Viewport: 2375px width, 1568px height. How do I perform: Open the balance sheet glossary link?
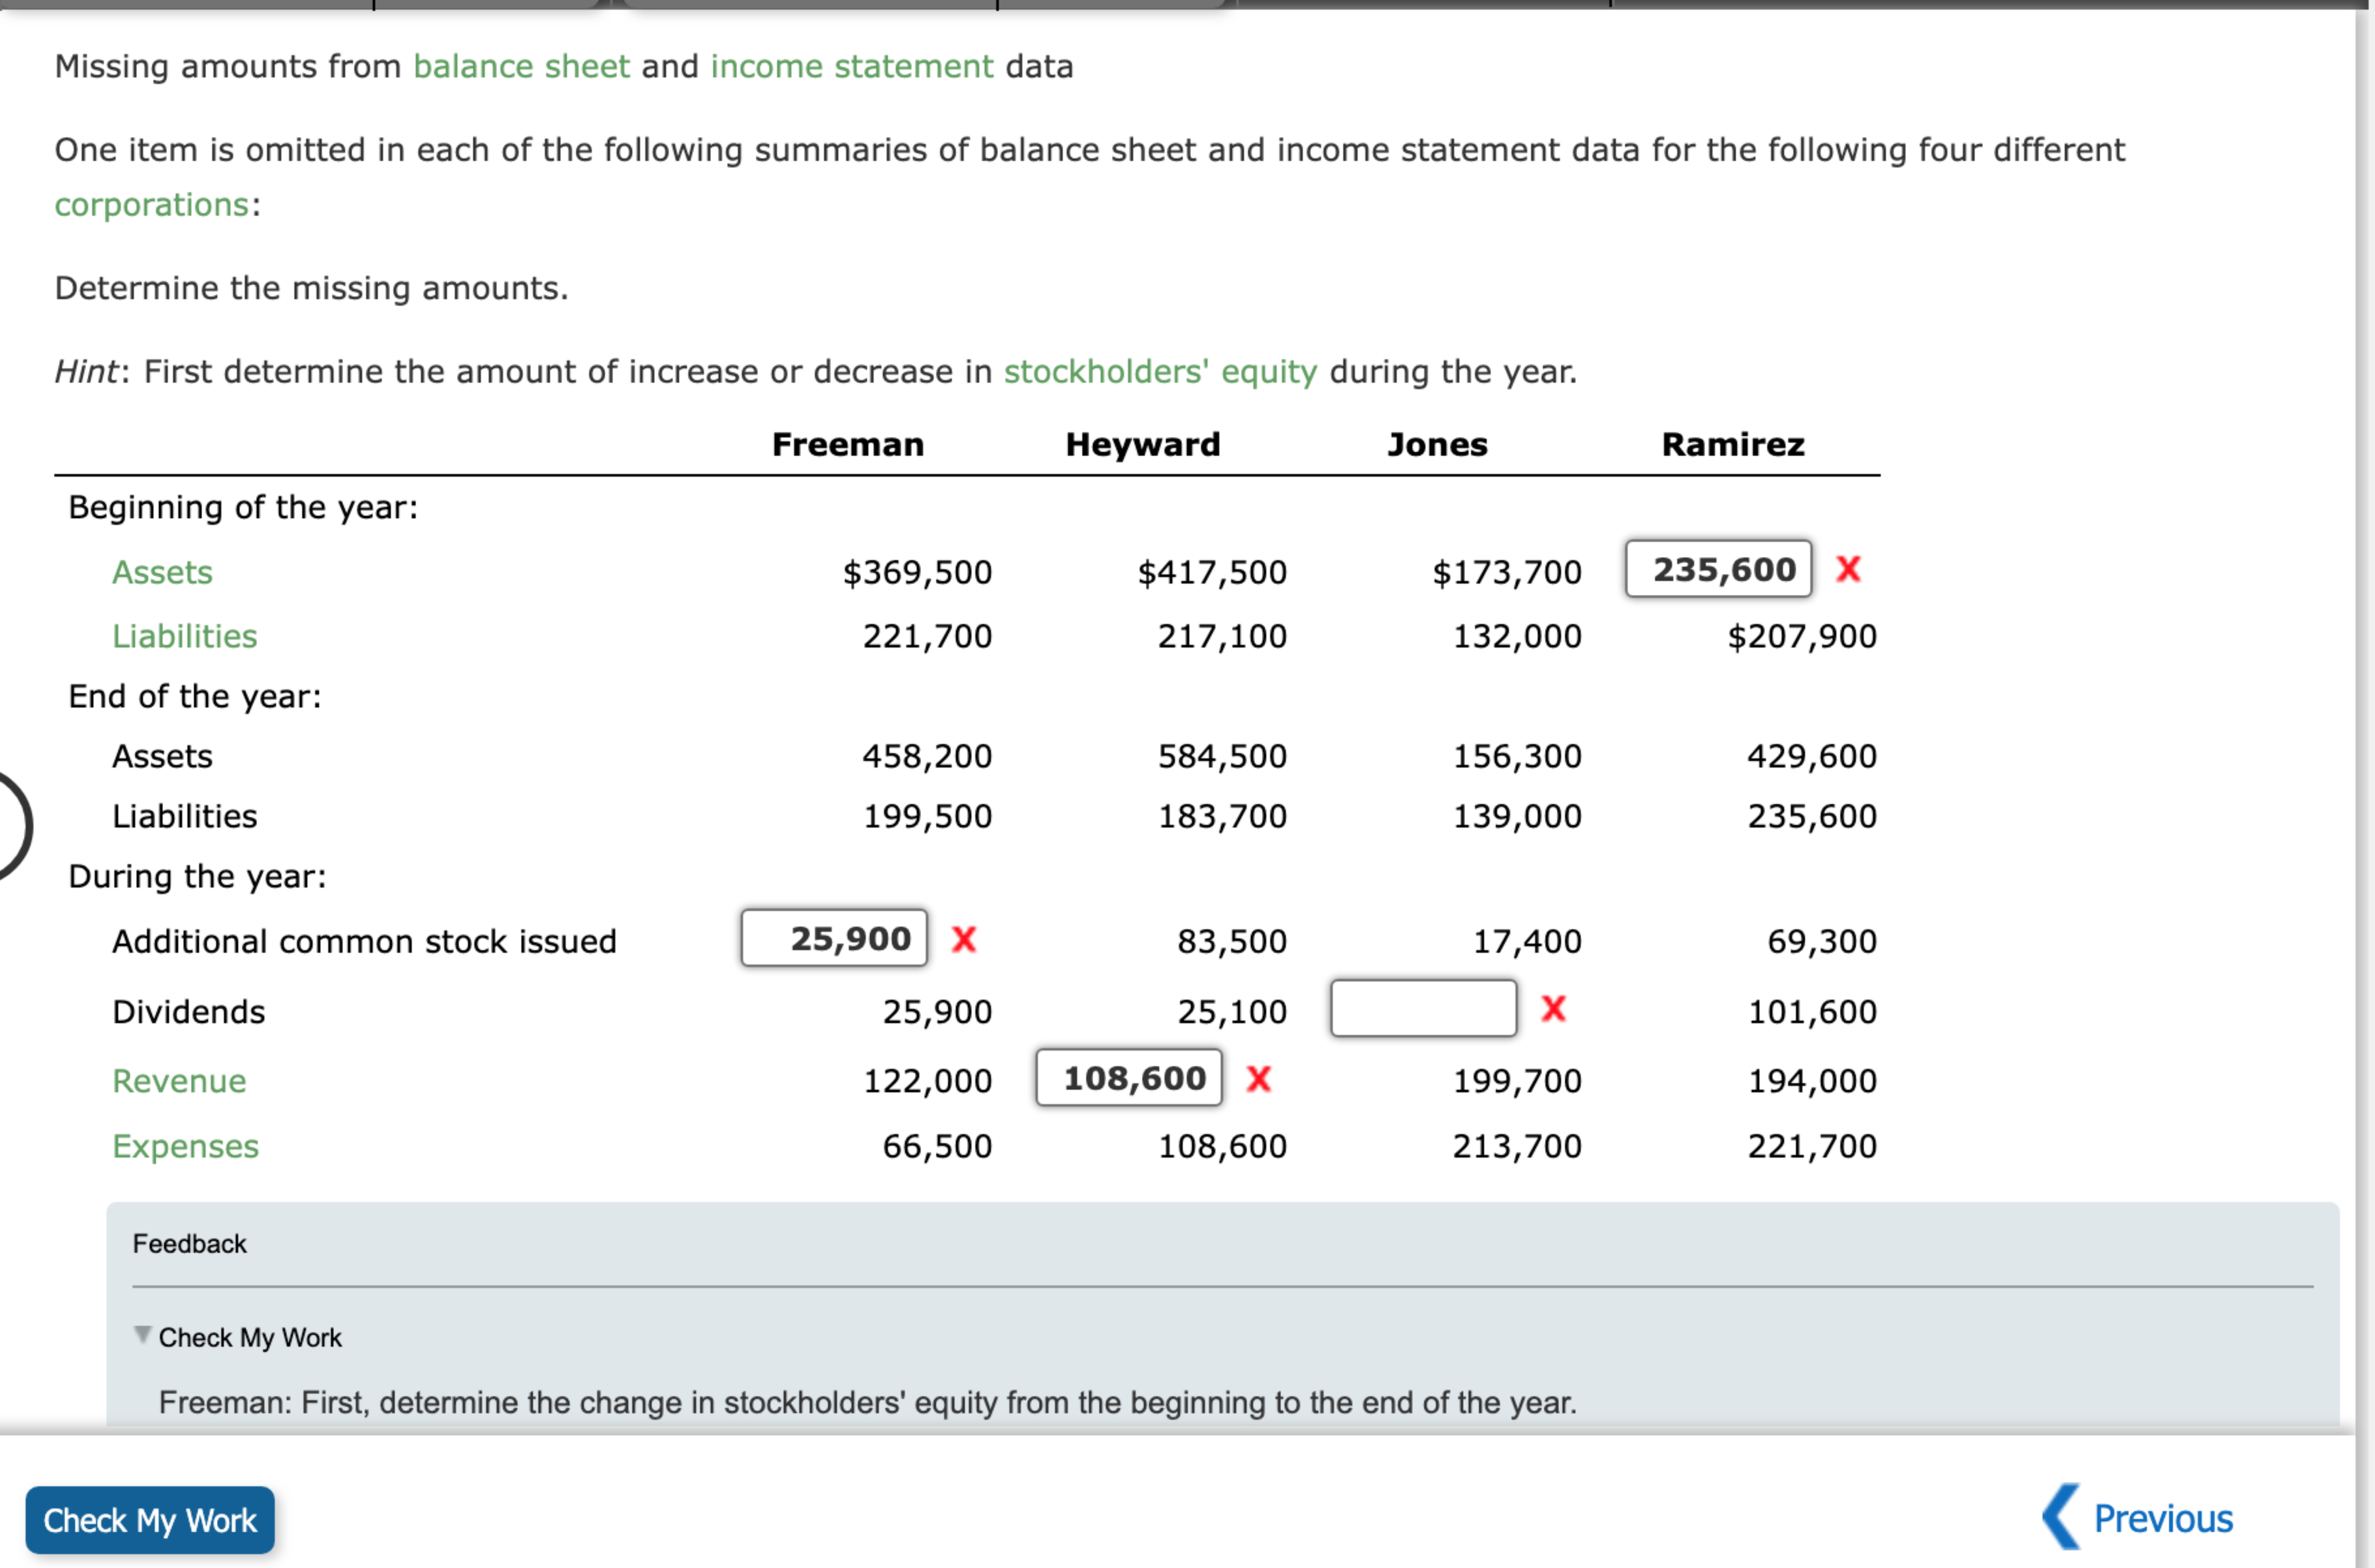pos(520,66)
